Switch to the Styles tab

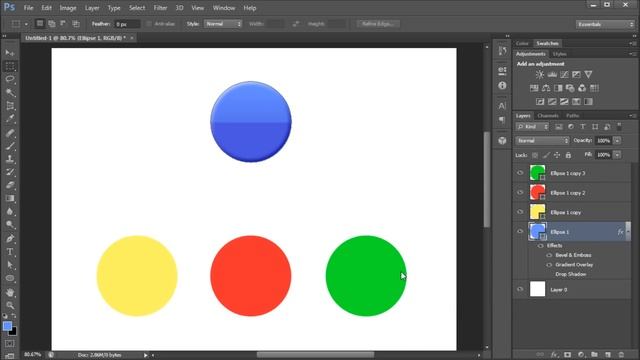tap(559, 54)
